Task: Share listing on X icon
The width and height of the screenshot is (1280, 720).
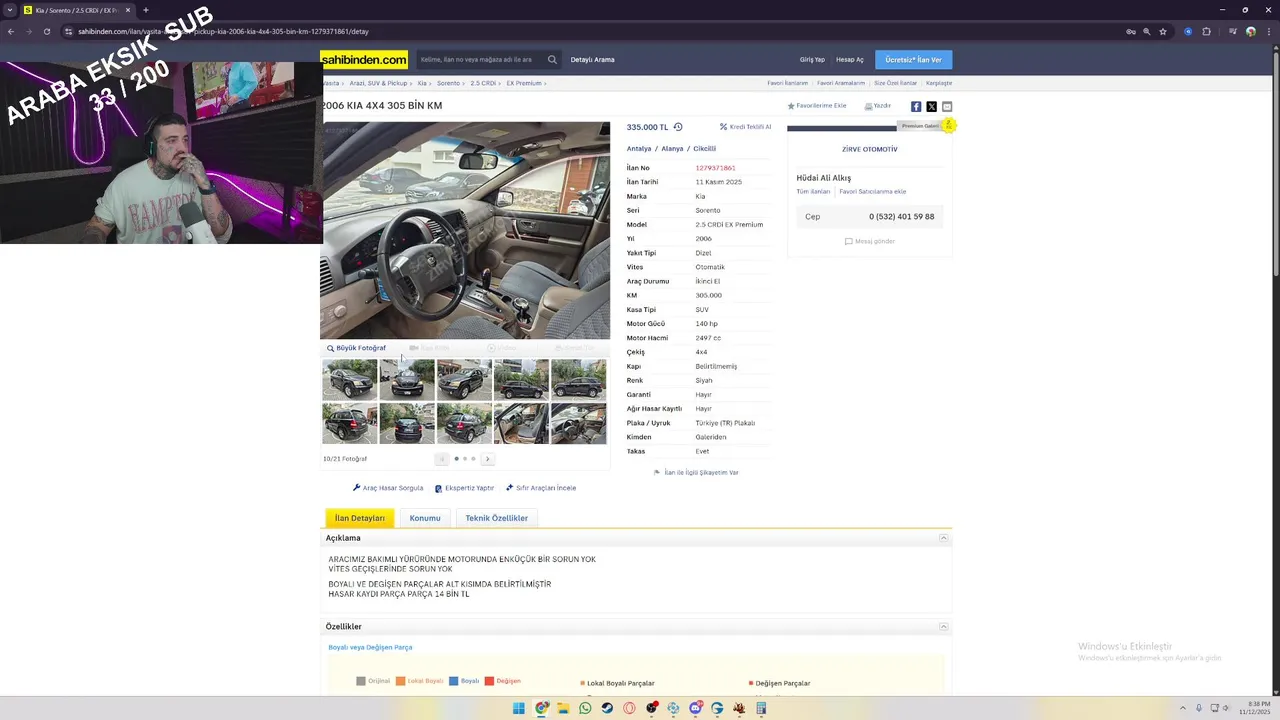Action: click(931, 106)
